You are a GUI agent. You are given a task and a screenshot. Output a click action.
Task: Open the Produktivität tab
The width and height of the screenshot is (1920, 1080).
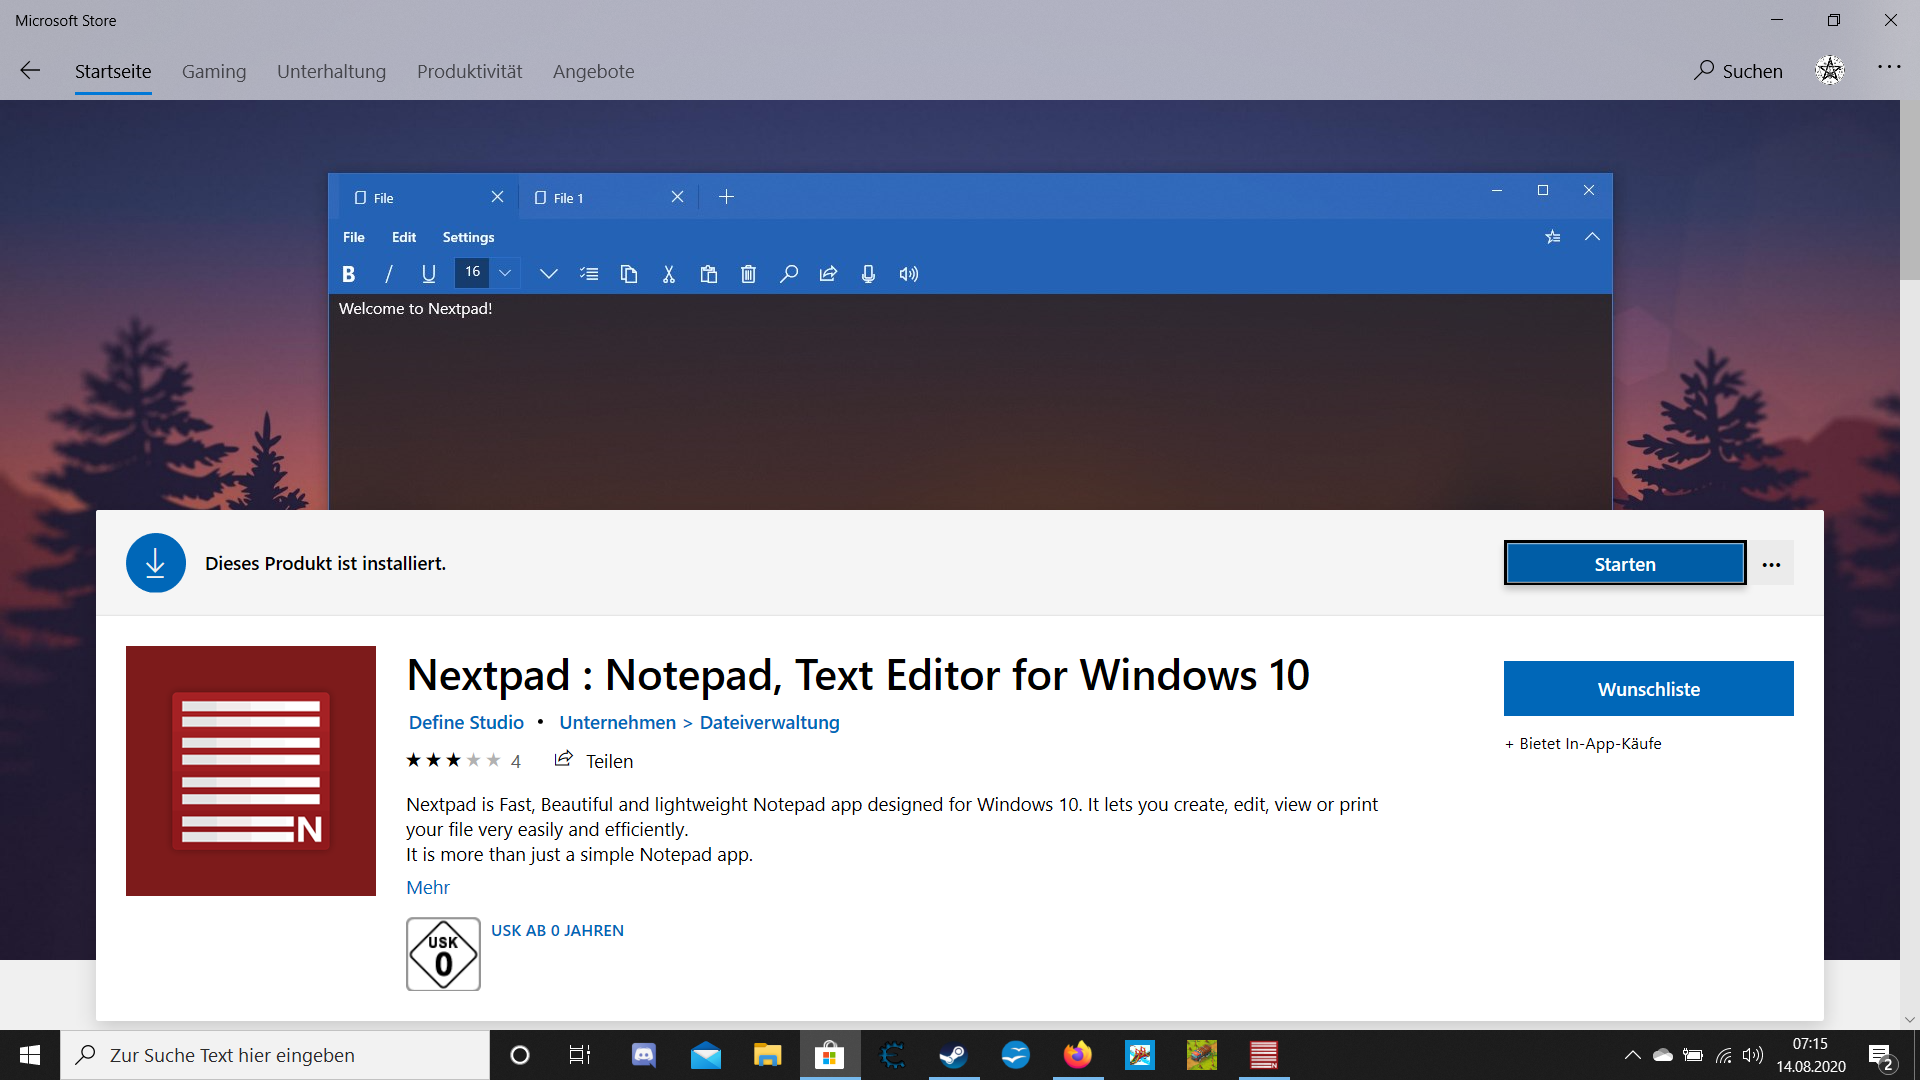(x=469, y=71)
